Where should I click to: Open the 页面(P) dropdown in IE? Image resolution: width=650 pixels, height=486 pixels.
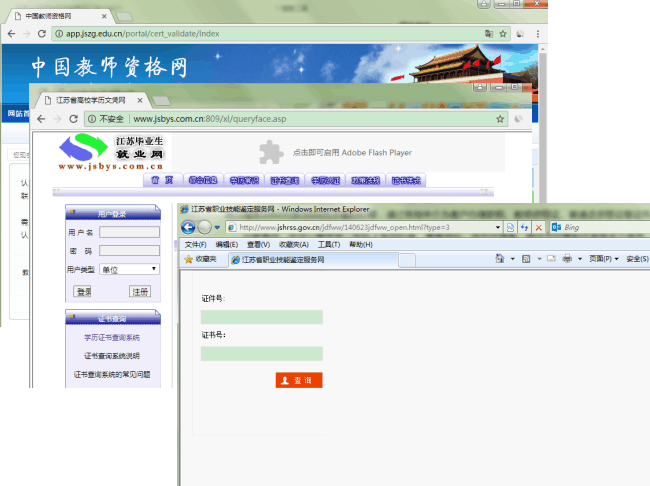[604, 259]
